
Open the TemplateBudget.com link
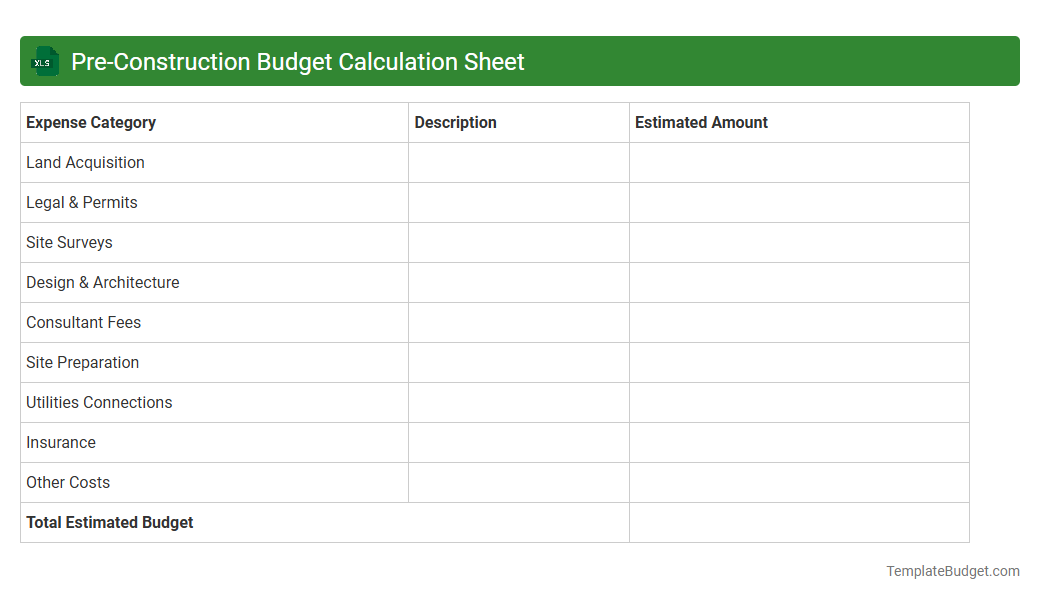tap(951, 570)
